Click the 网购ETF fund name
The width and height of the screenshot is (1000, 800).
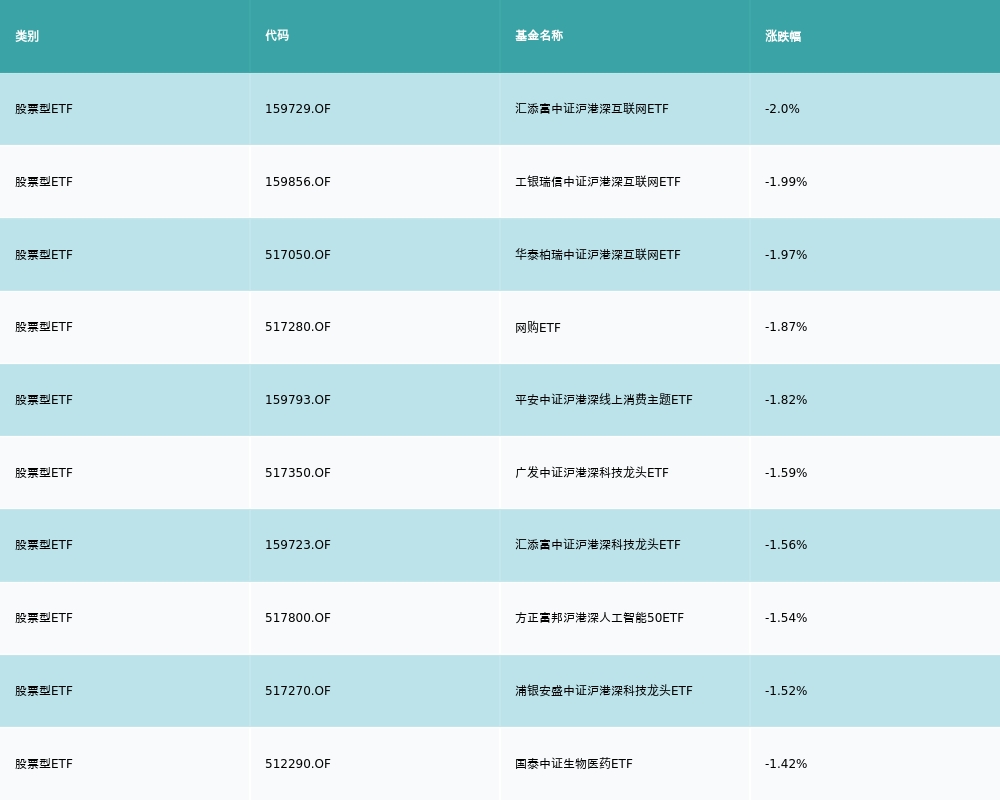click(x=538, y=327)
